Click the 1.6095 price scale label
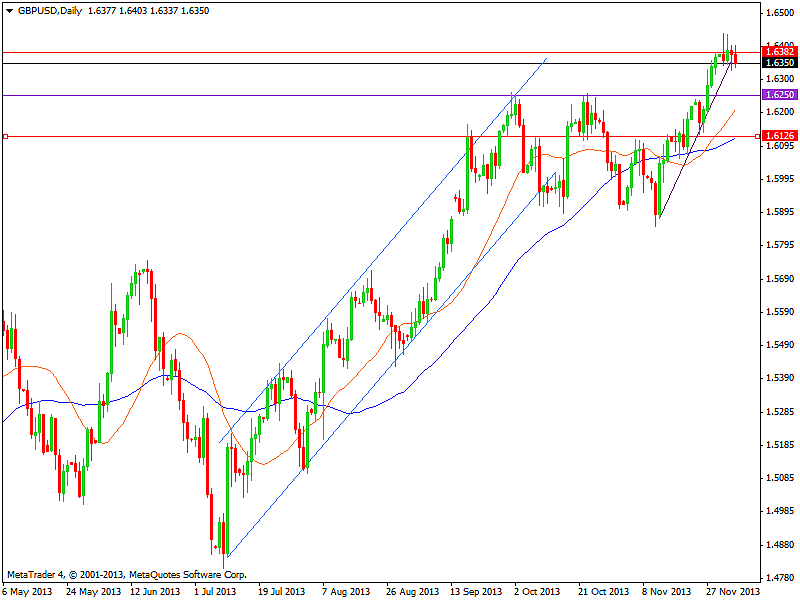 (x=780, y=146)
